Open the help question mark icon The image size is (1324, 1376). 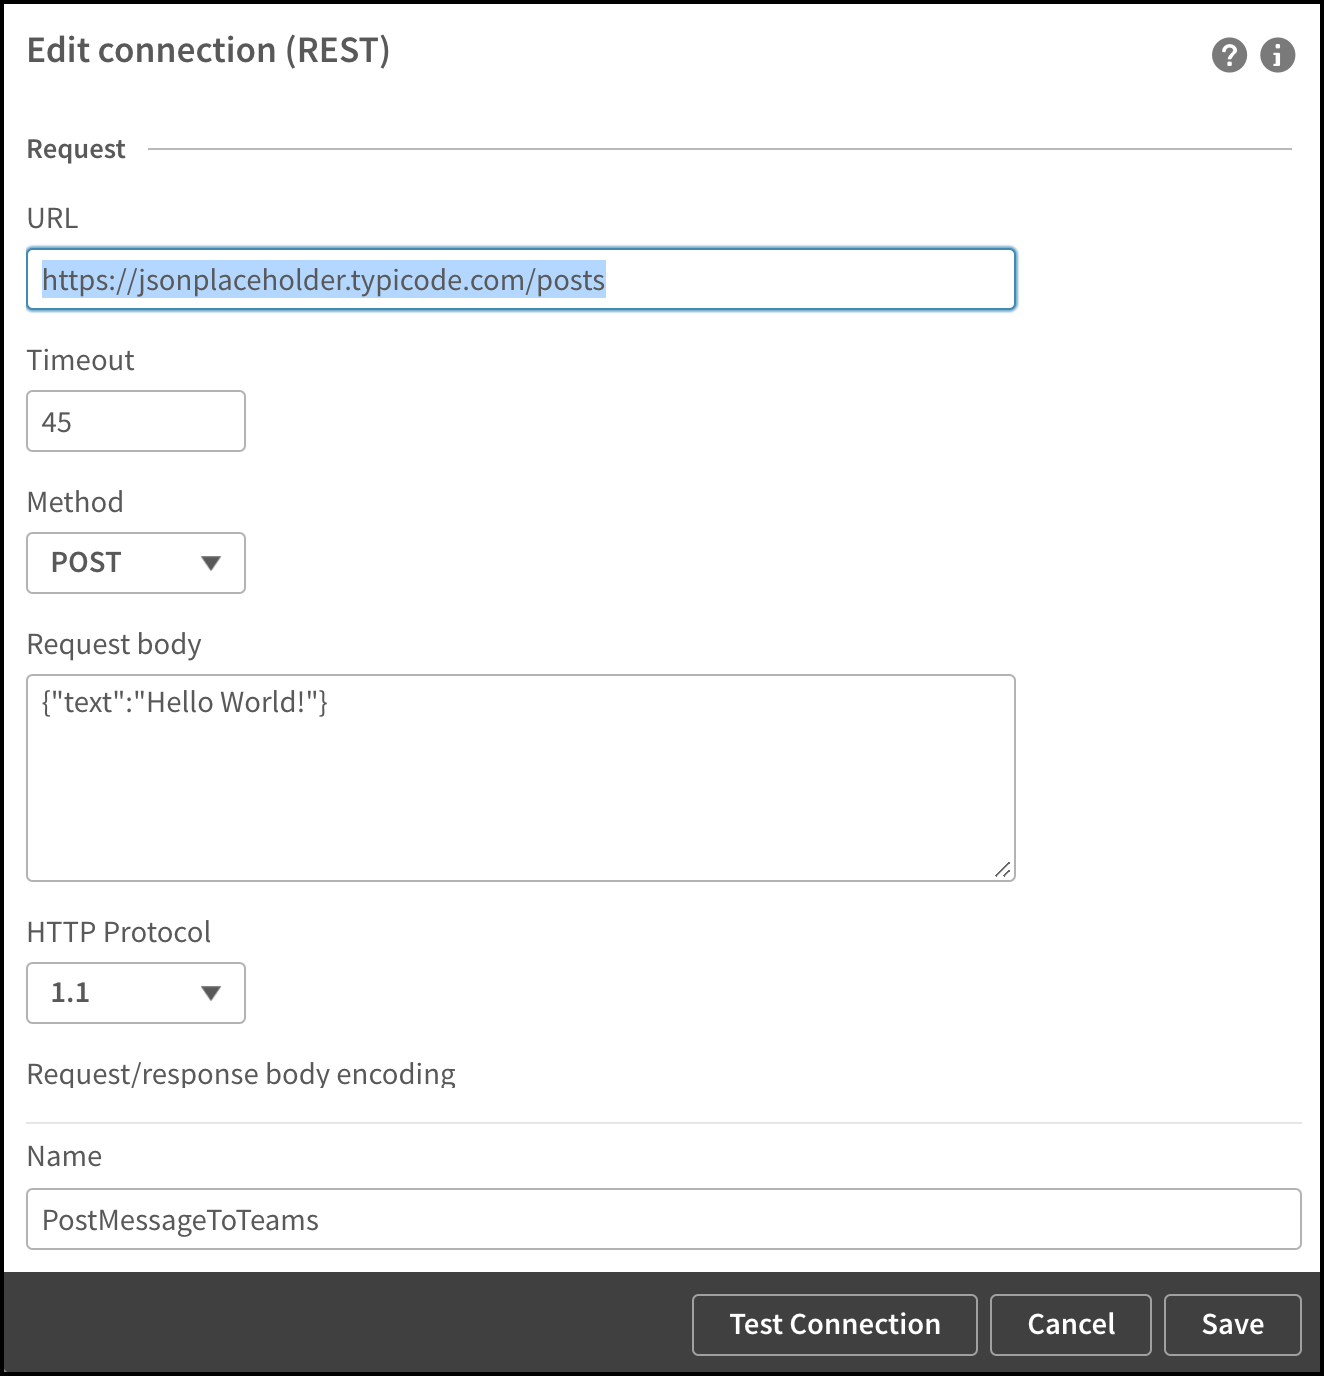click(1229, 55)
